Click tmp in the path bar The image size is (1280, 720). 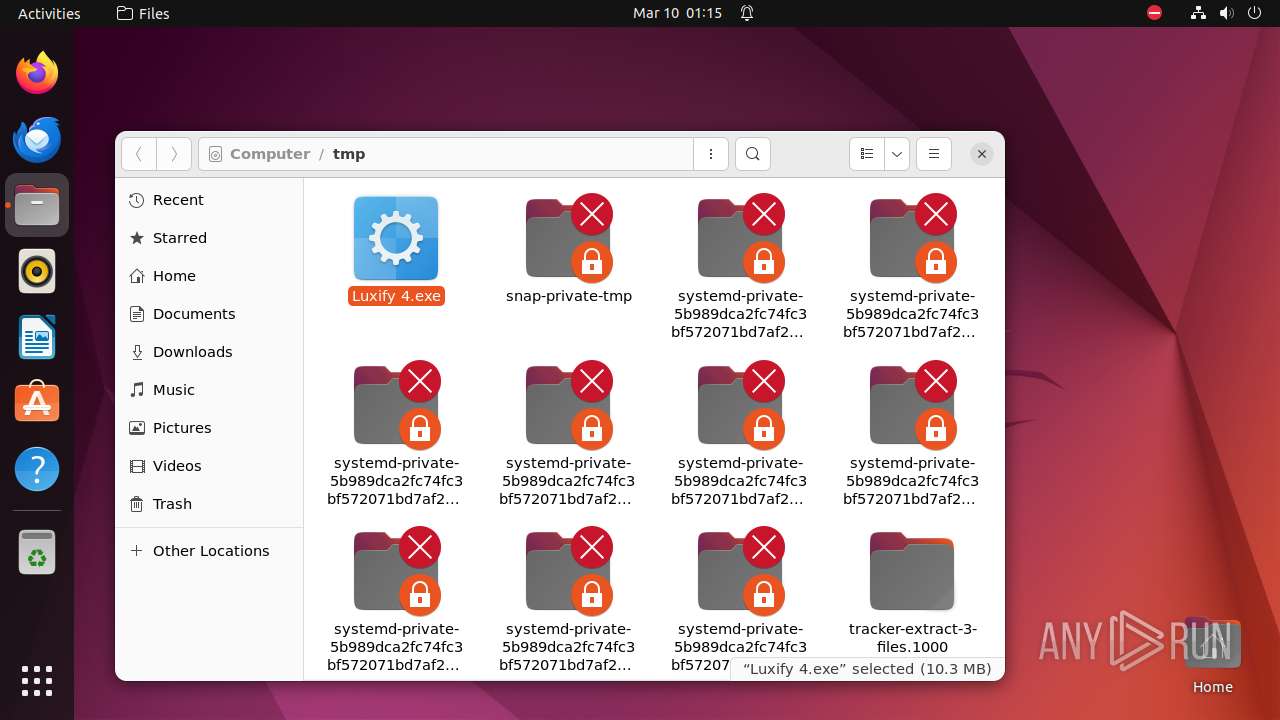coord(349,154)
